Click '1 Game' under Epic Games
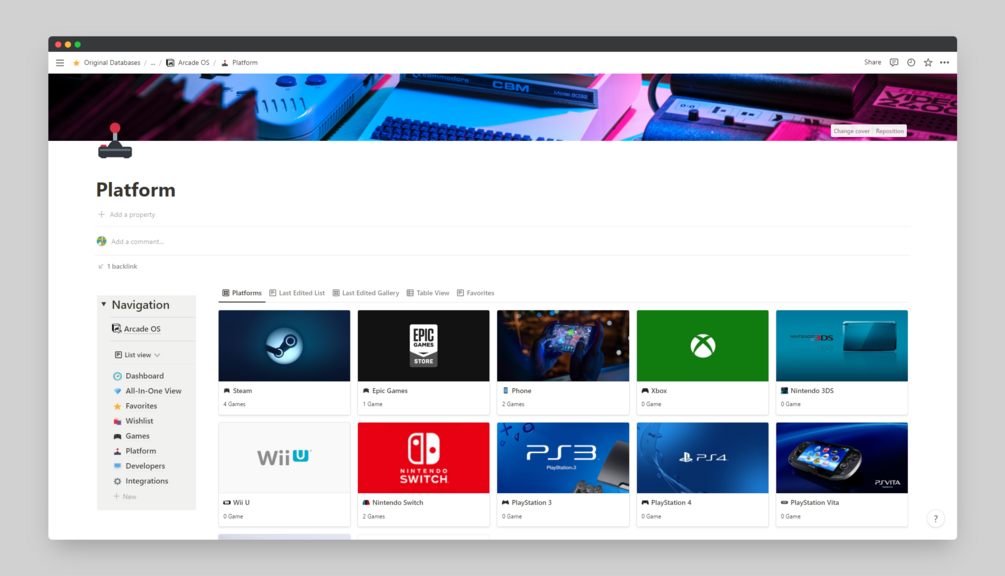Viewport: 1005px width, 576px height. click(372, 404)
